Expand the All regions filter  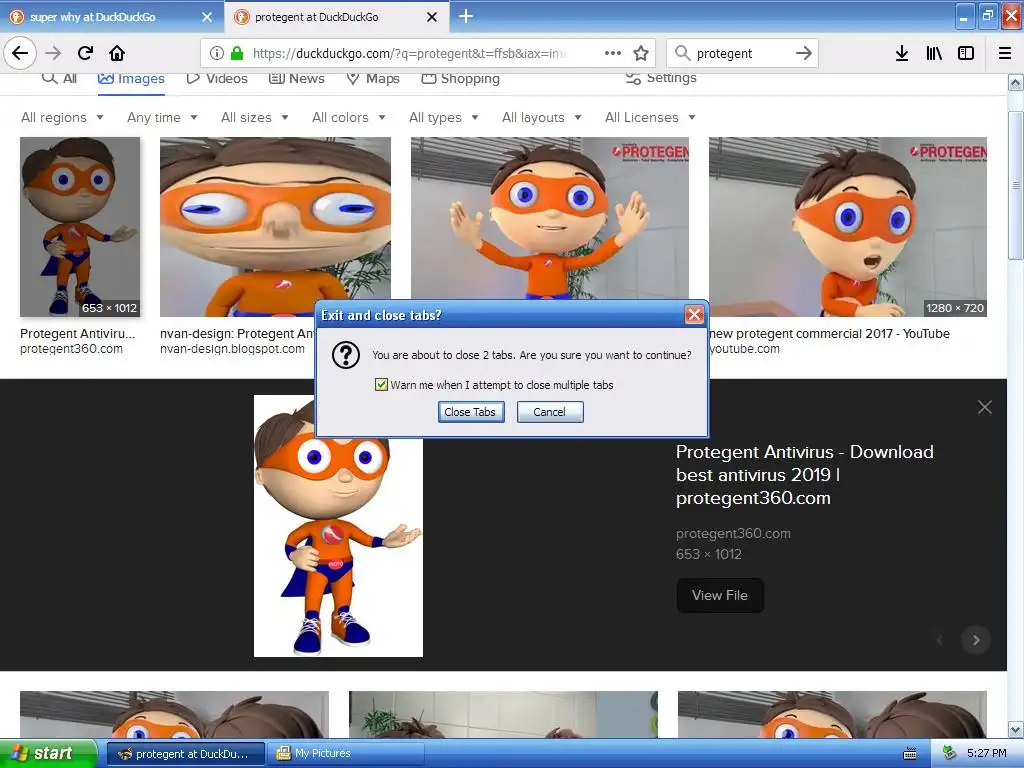62,118
